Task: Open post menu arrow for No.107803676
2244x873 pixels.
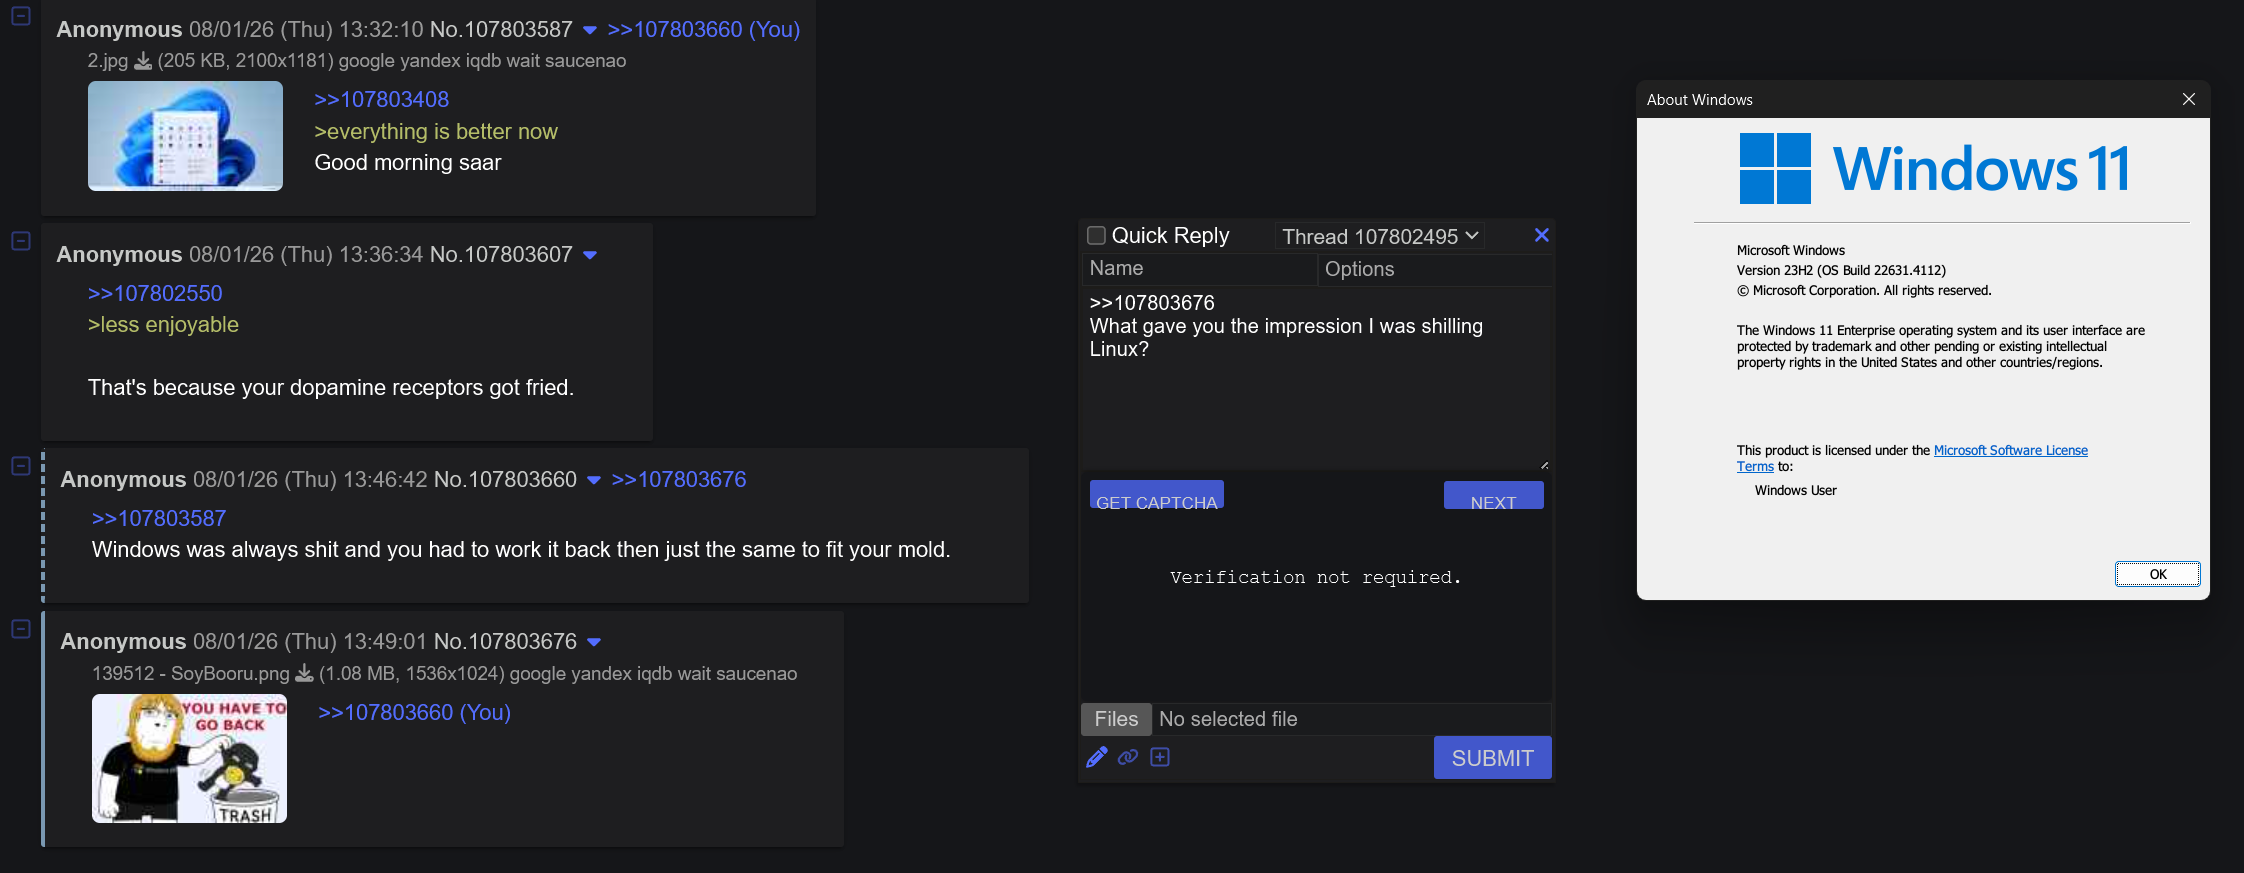Action: tap(594, 642)
